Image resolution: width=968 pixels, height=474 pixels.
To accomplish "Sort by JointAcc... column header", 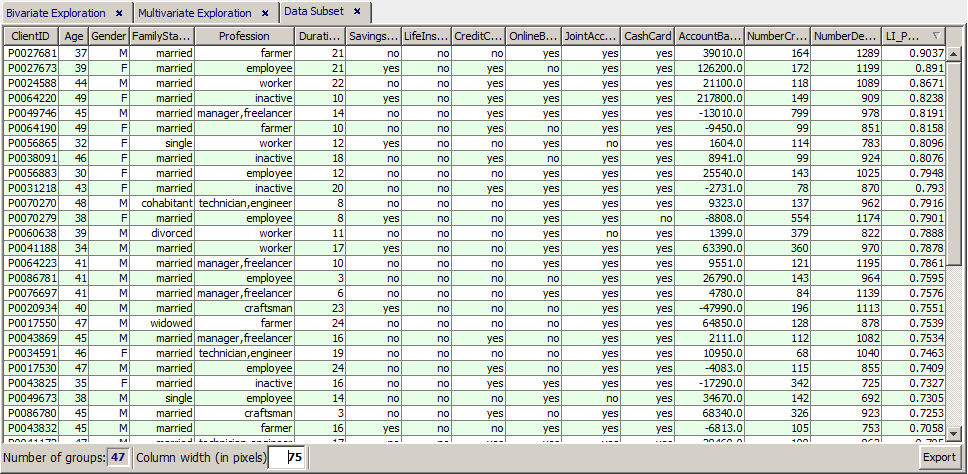I will [591, 36].
